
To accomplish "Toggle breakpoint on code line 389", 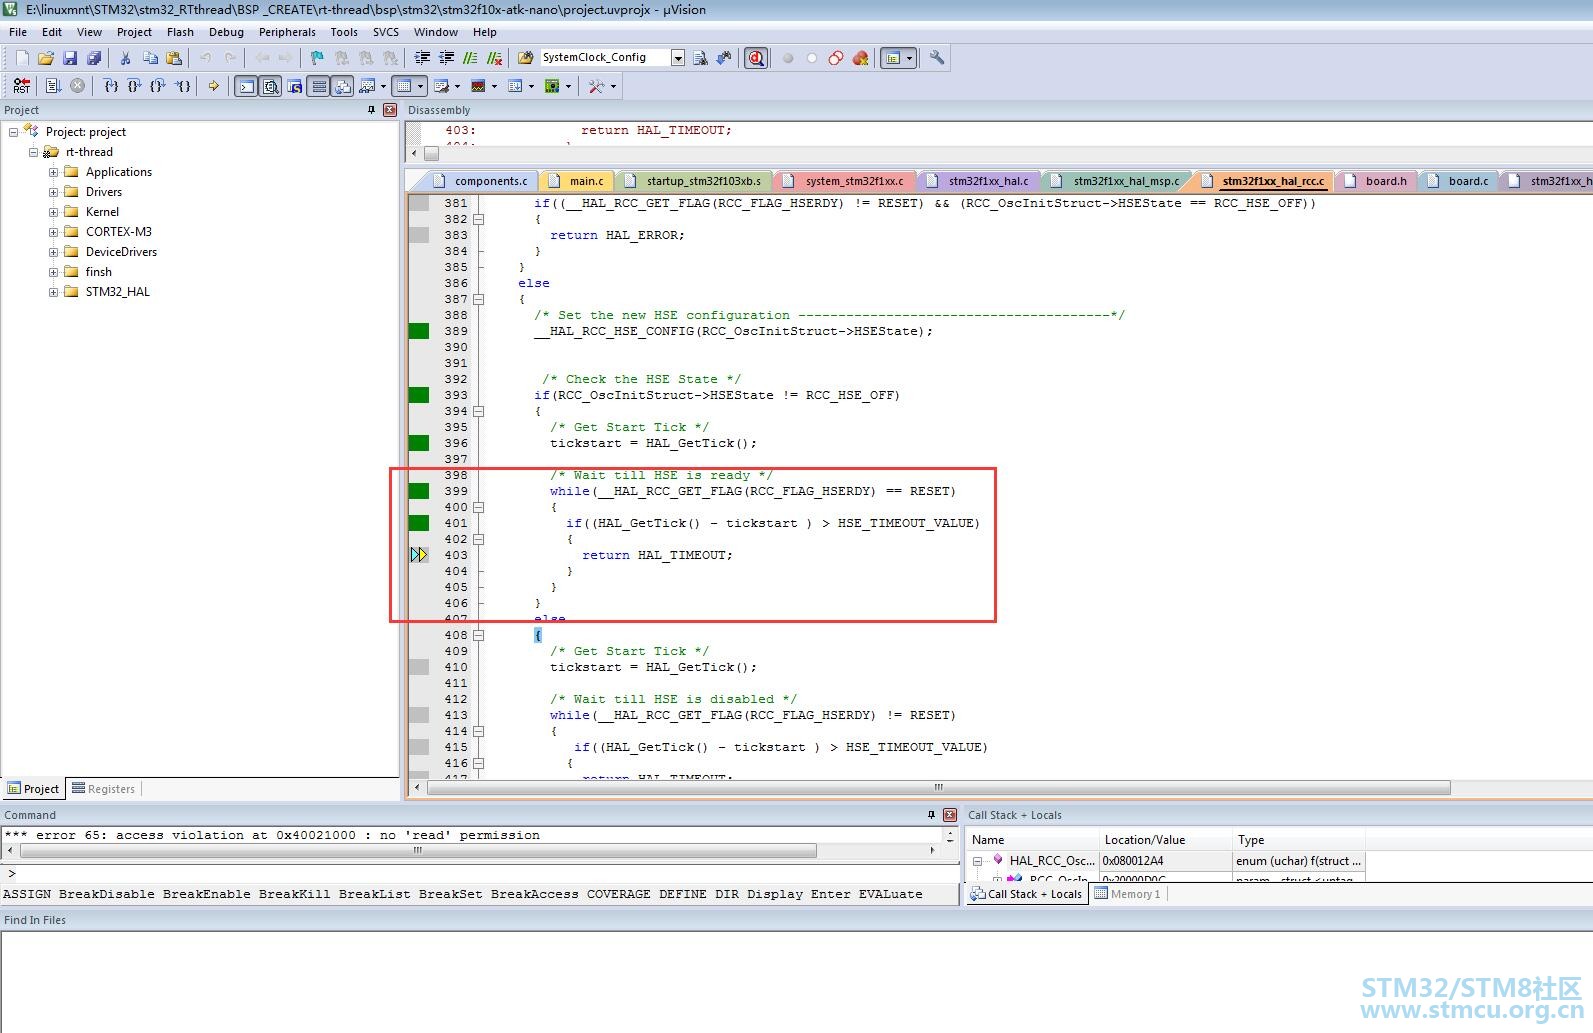I will pos(419,331).
